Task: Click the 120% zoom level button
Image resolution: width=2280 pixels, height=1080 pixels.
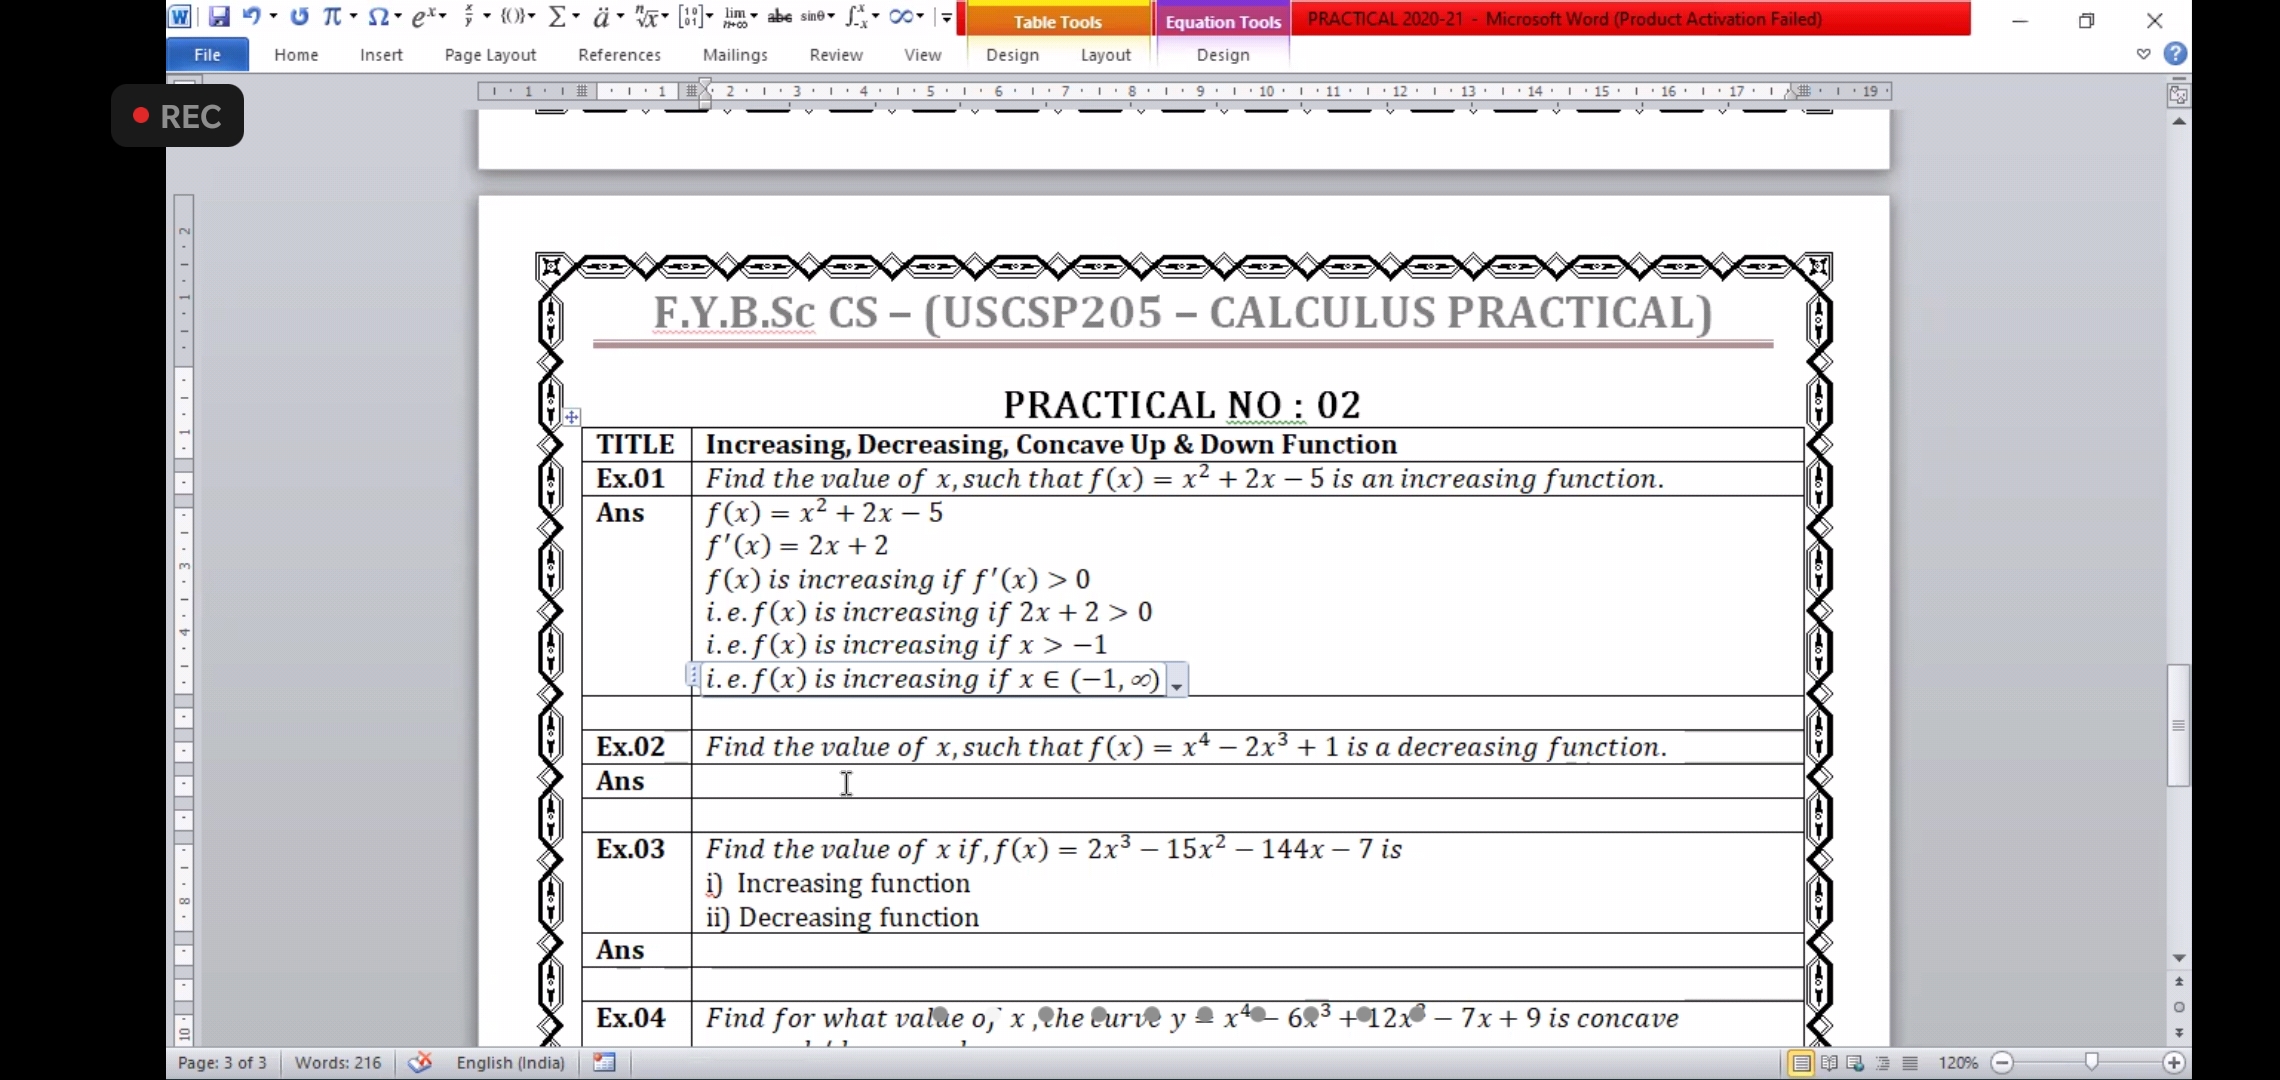Action: (1957, 1063)
